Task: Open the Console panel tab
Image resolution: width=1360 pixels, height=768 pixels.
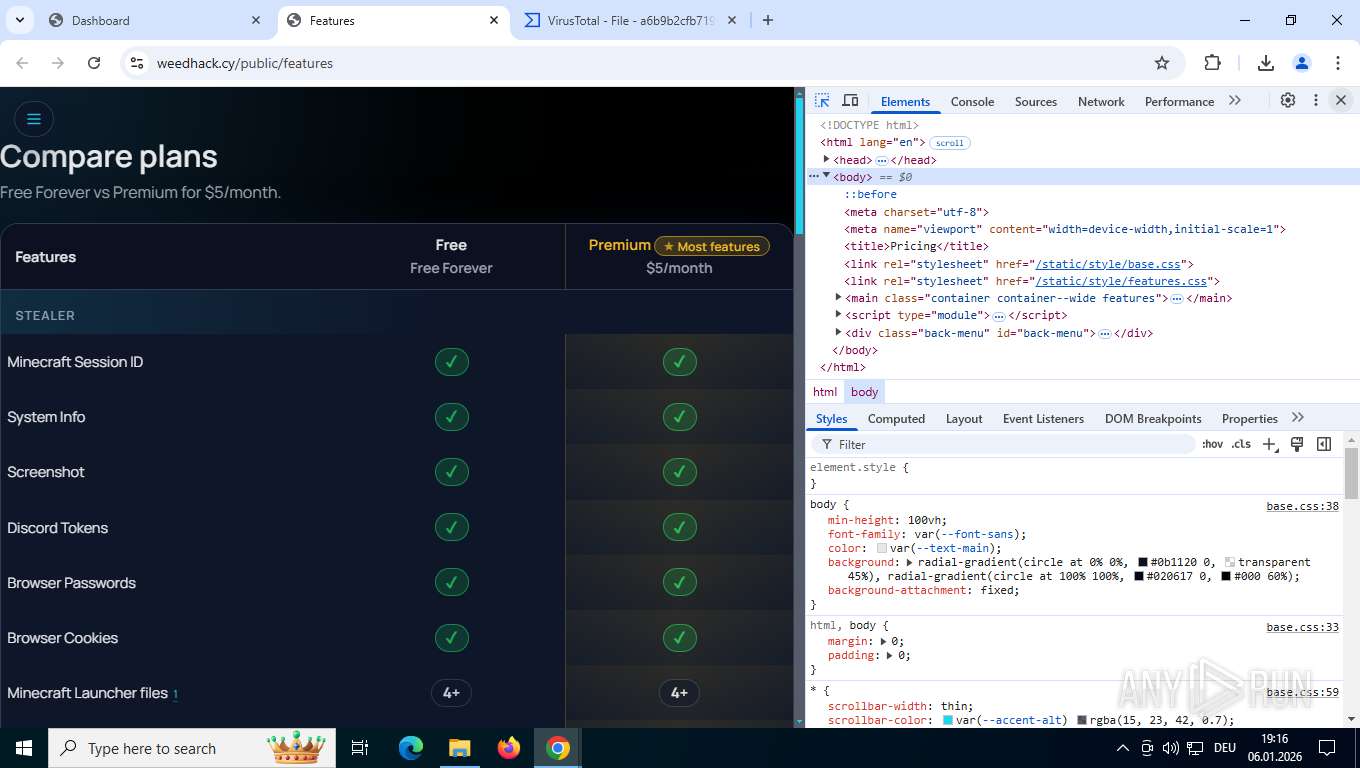Action: point(972,101)
